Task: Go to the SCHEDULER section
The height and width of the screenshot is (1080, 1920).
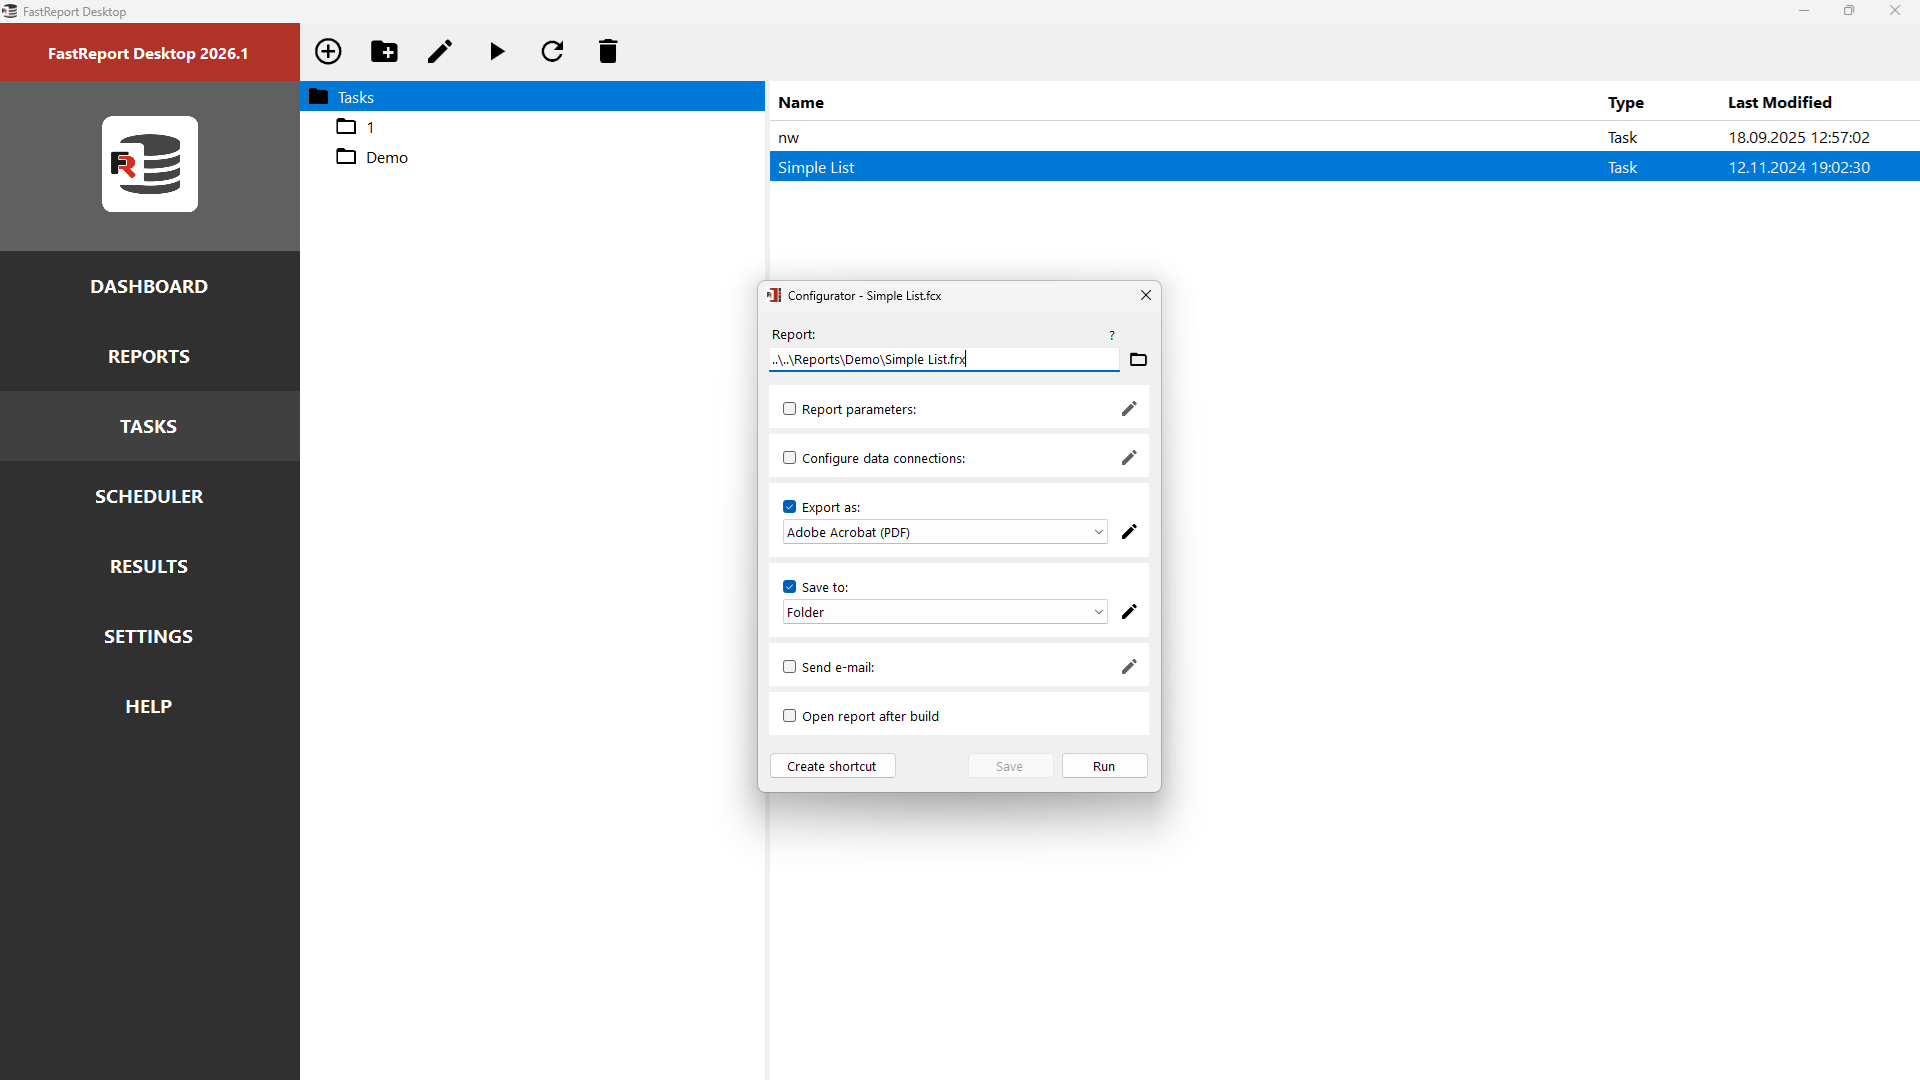Action: [149, 496]
